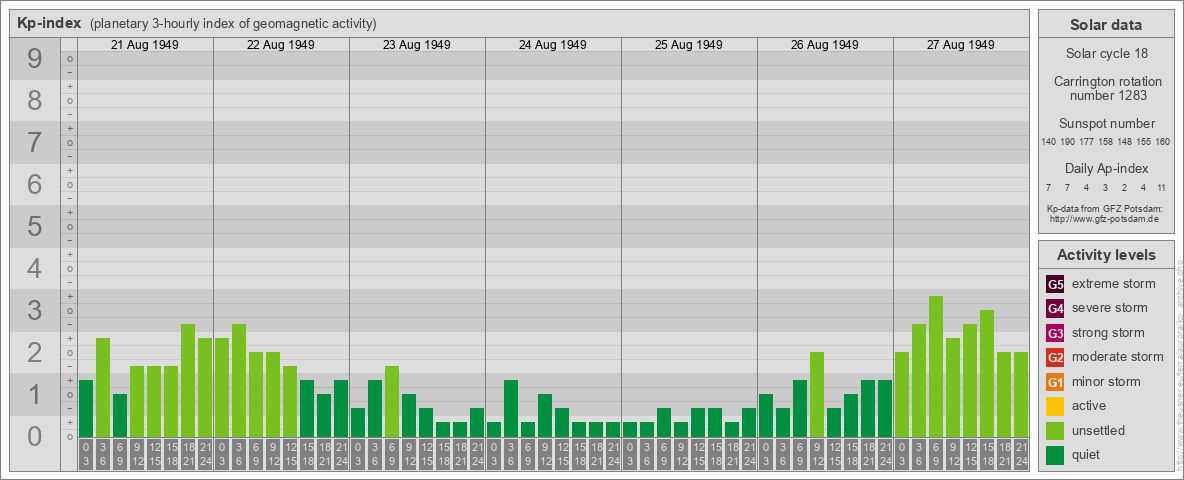Click the tallest bar on 27 Aug 6-9 hours
The width and height of the screenshot is (1184, 480).
click(936, 366)
